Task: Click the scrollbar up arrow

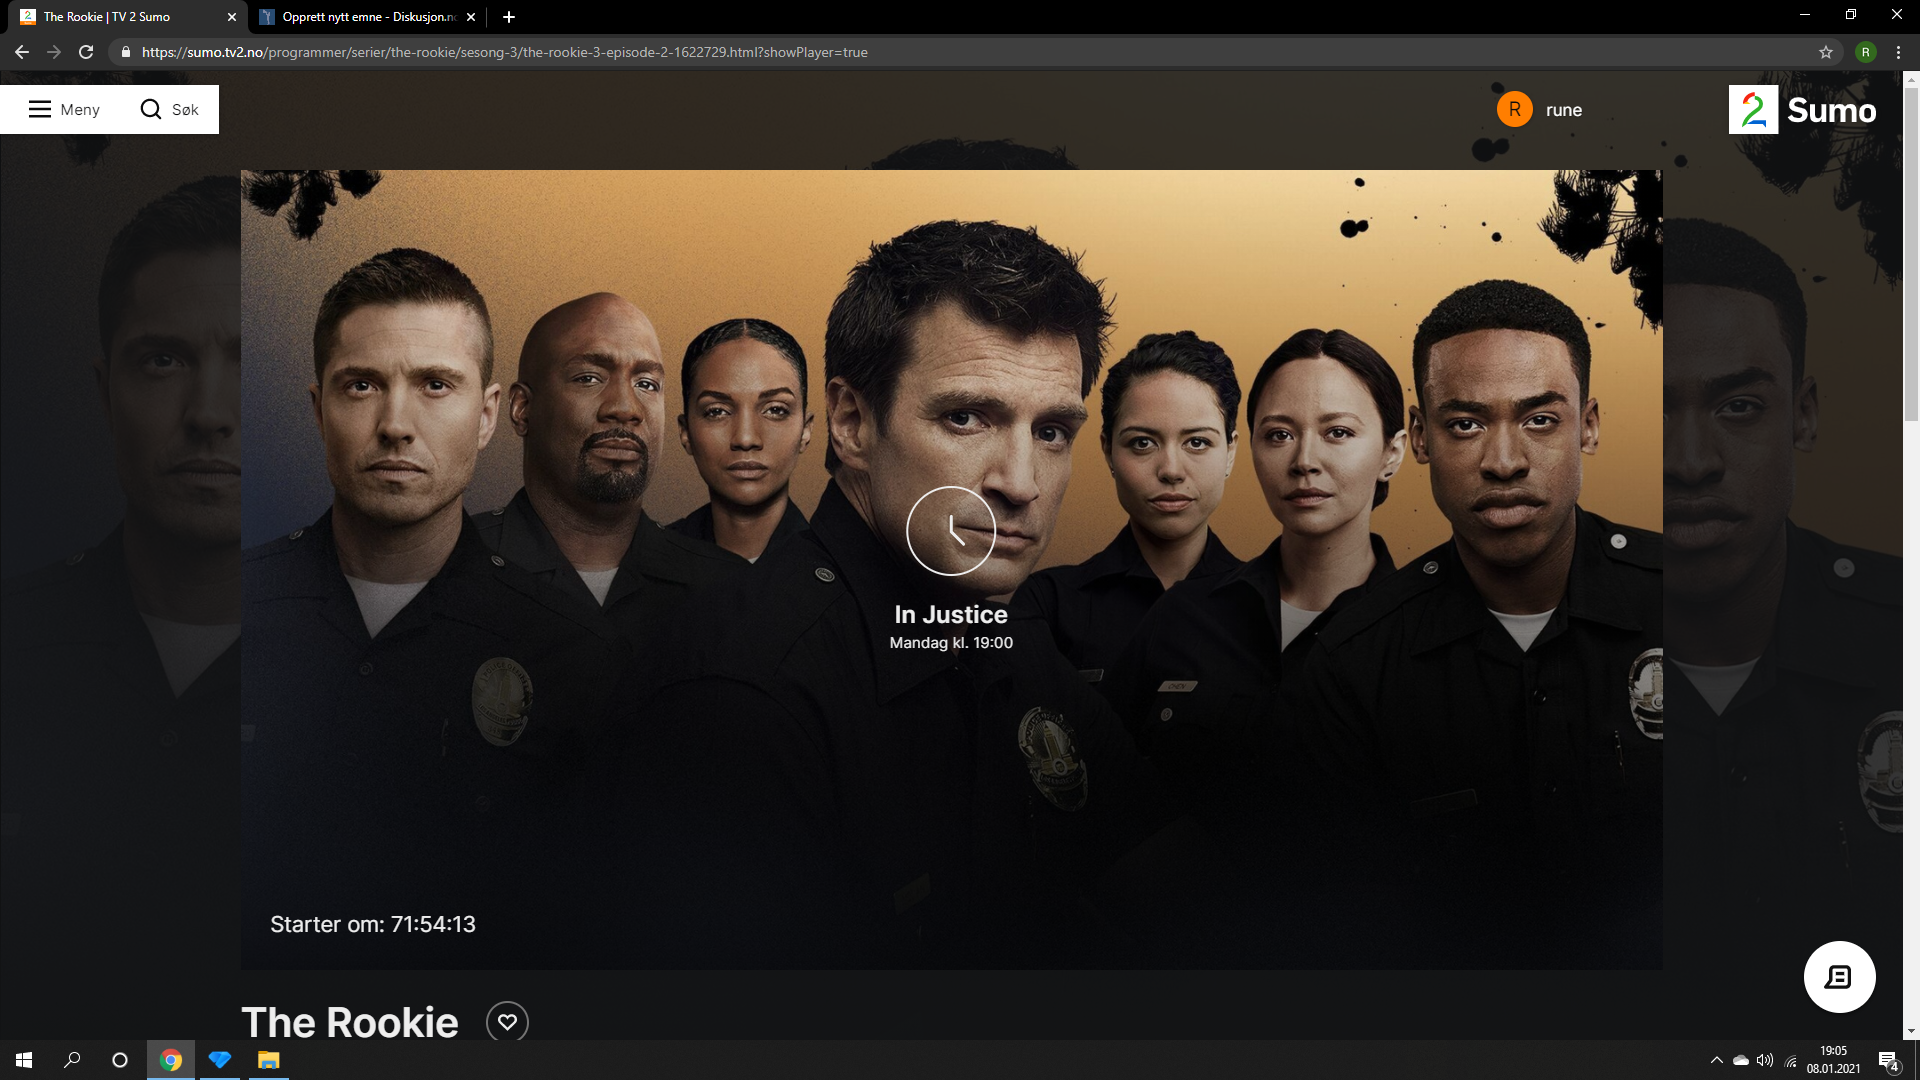Action: pyautogui.click(x=1911, y=78)
